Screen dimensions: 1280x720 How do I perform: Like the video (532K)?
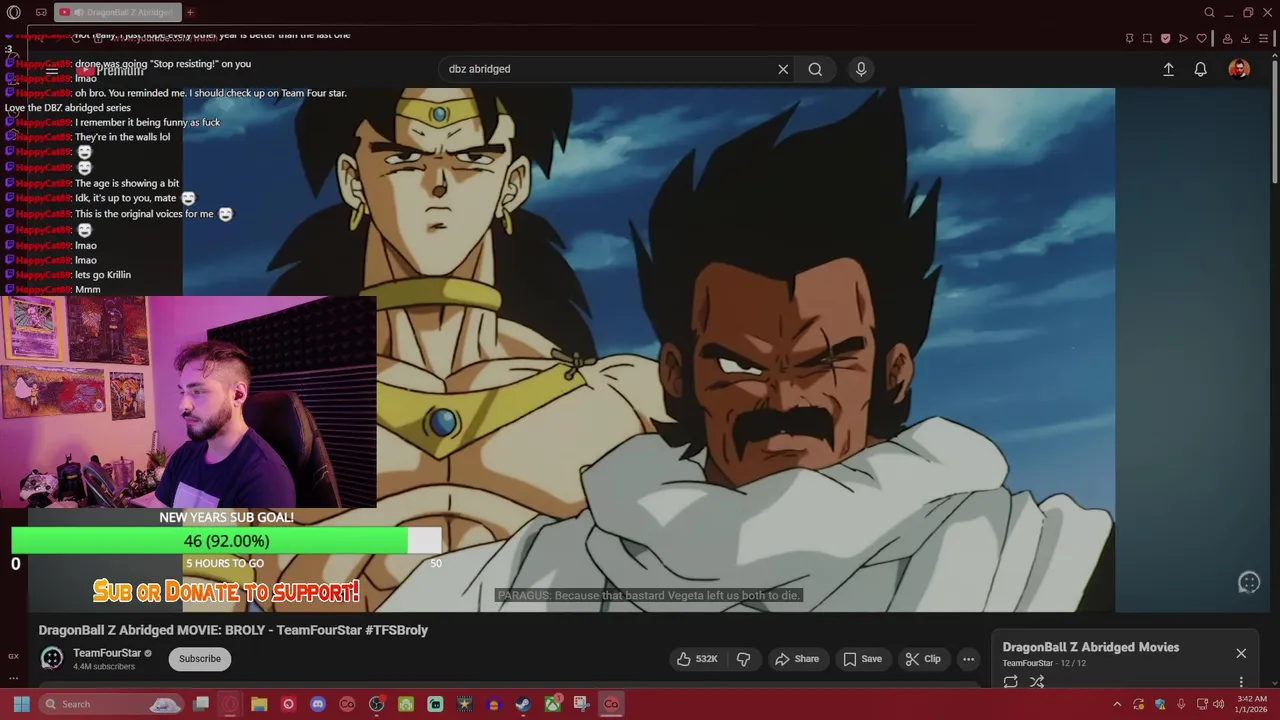click(697, 659)
